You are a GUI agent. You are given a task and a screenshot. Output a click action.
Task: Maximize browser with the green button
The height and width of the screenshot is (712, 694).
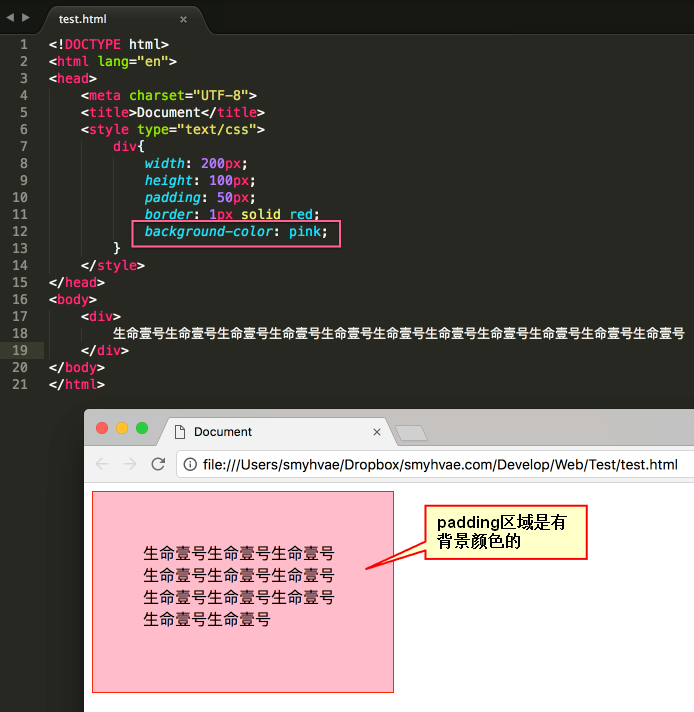tap(142, 428)
